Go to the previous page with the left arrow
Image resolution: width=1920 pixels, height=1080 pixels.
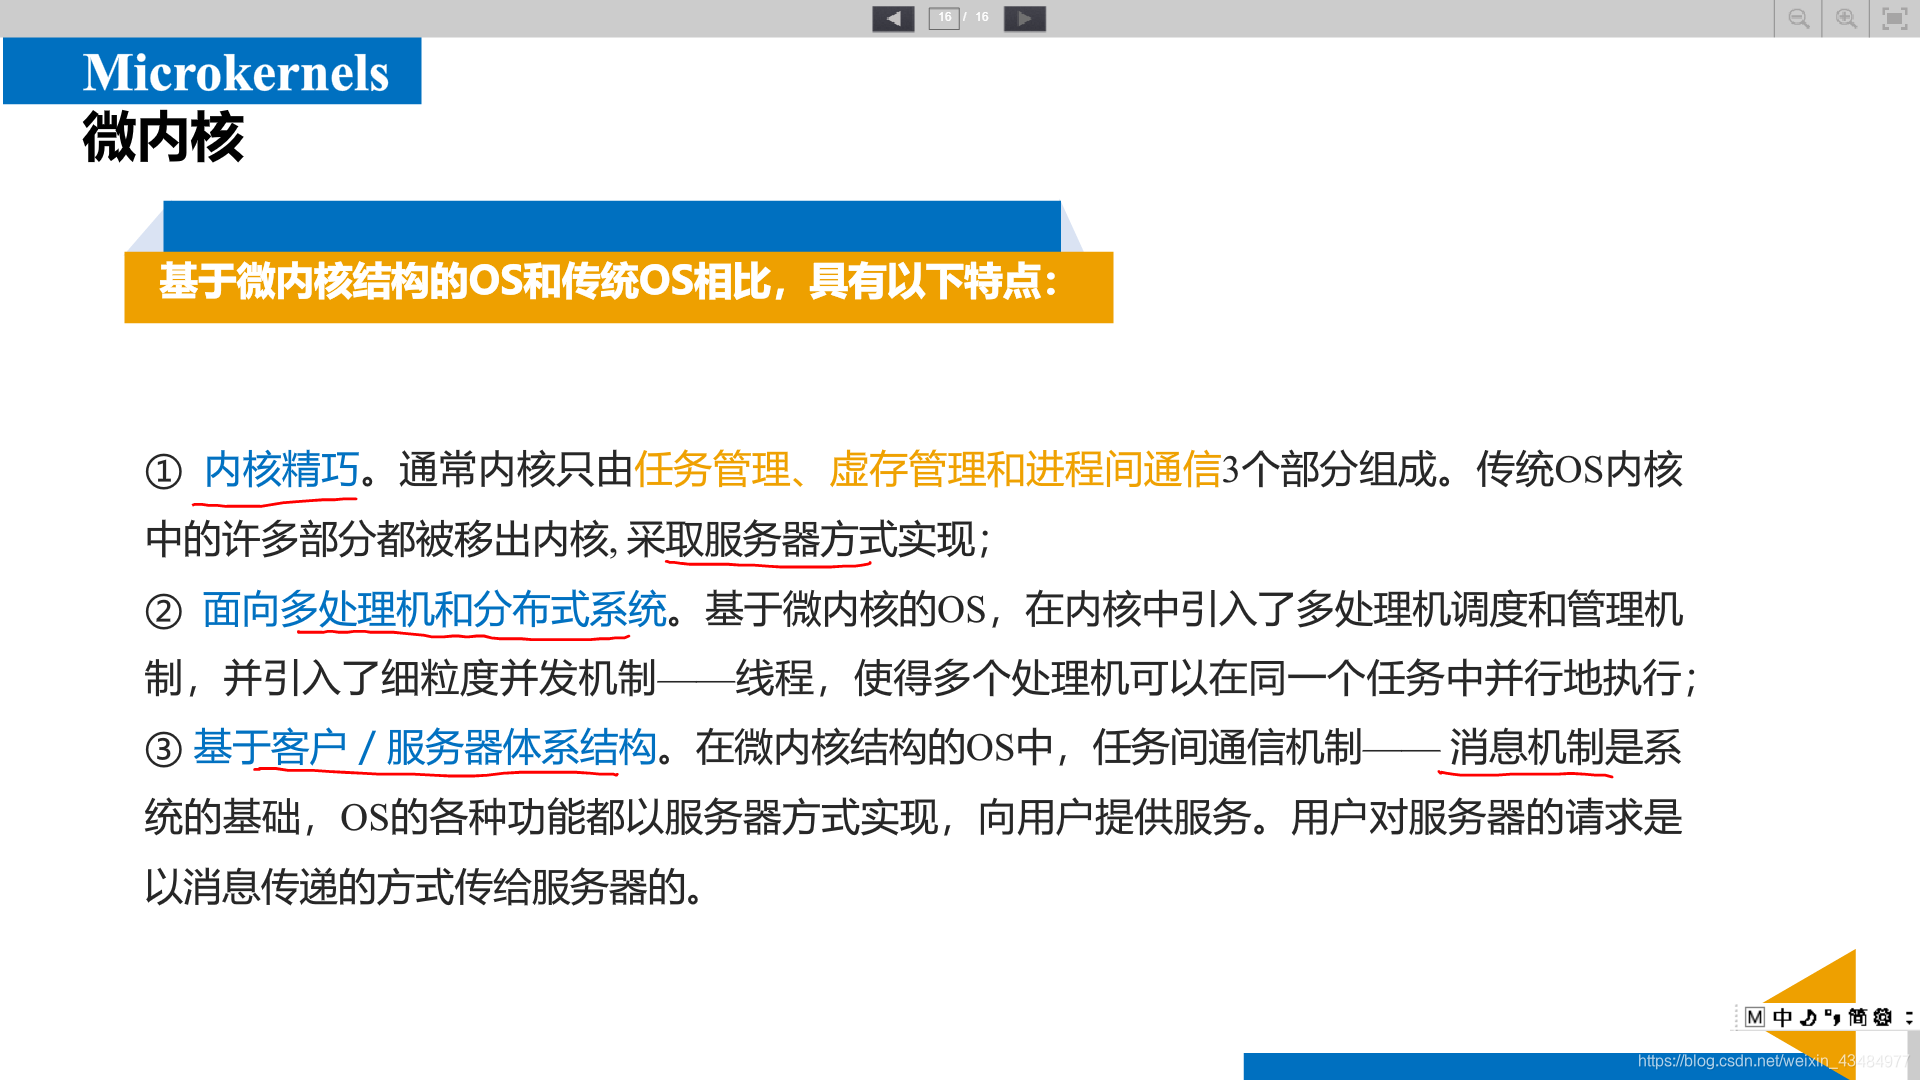click(x=893, y=18)
